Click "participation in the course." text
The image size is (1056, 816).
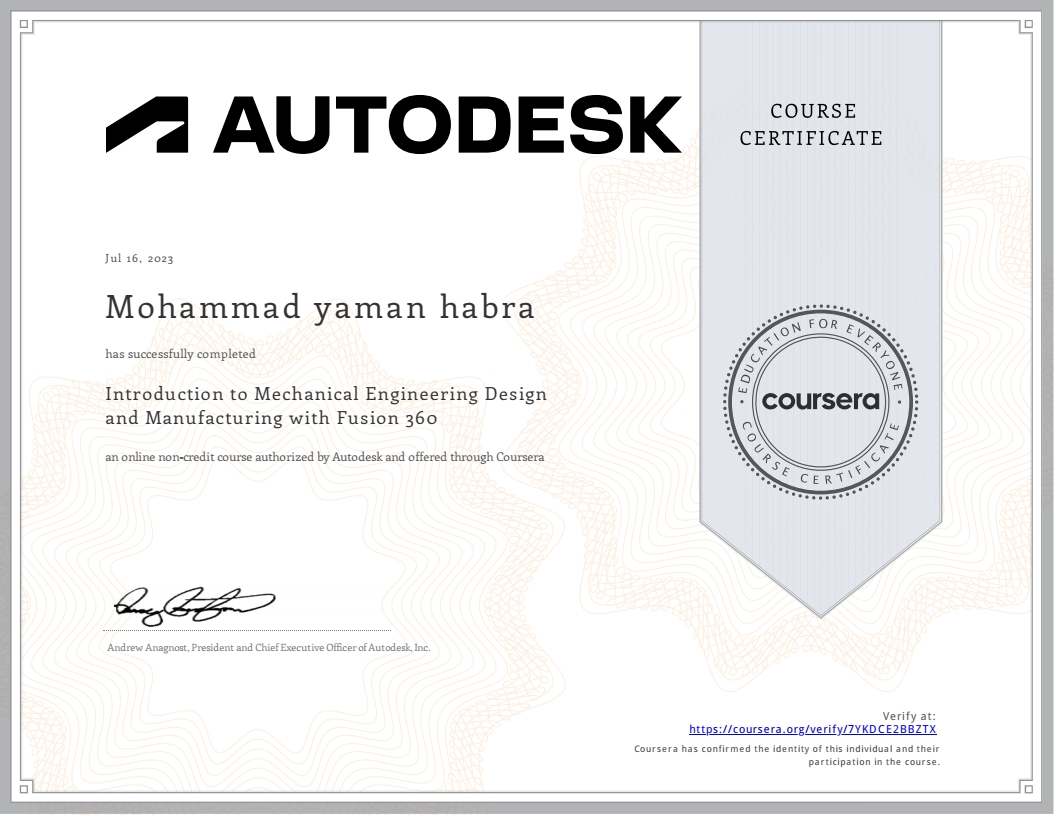(x=874, y=762)
